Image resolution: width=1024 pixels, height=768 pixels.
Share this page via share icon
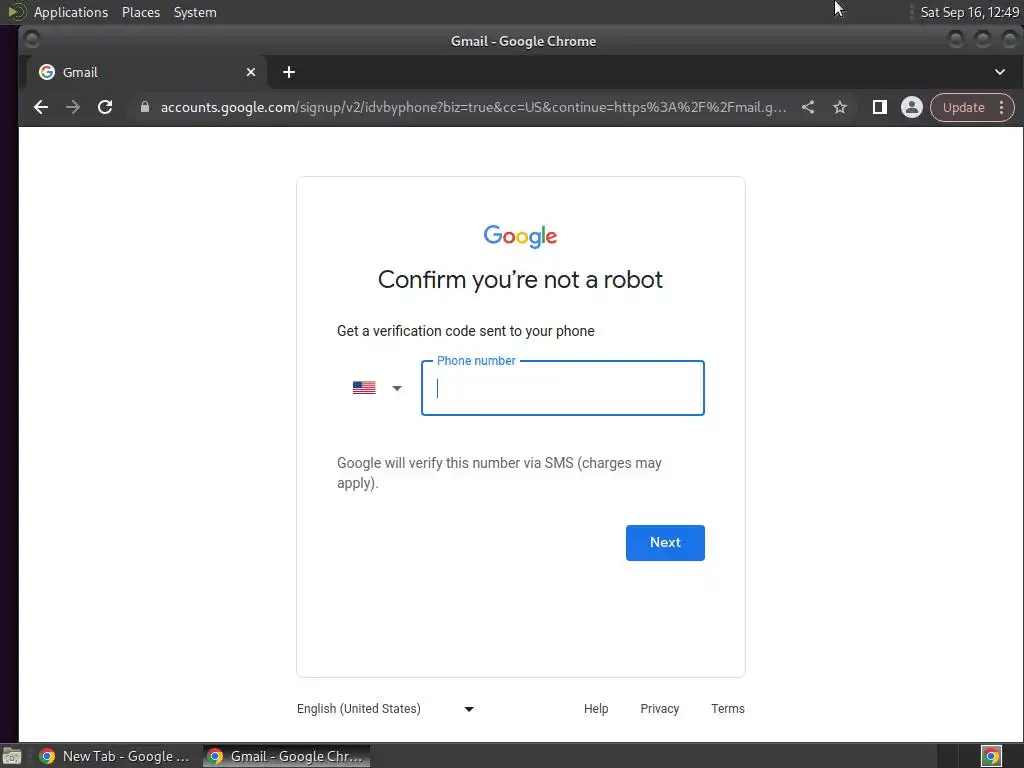(x=808, y=107)
